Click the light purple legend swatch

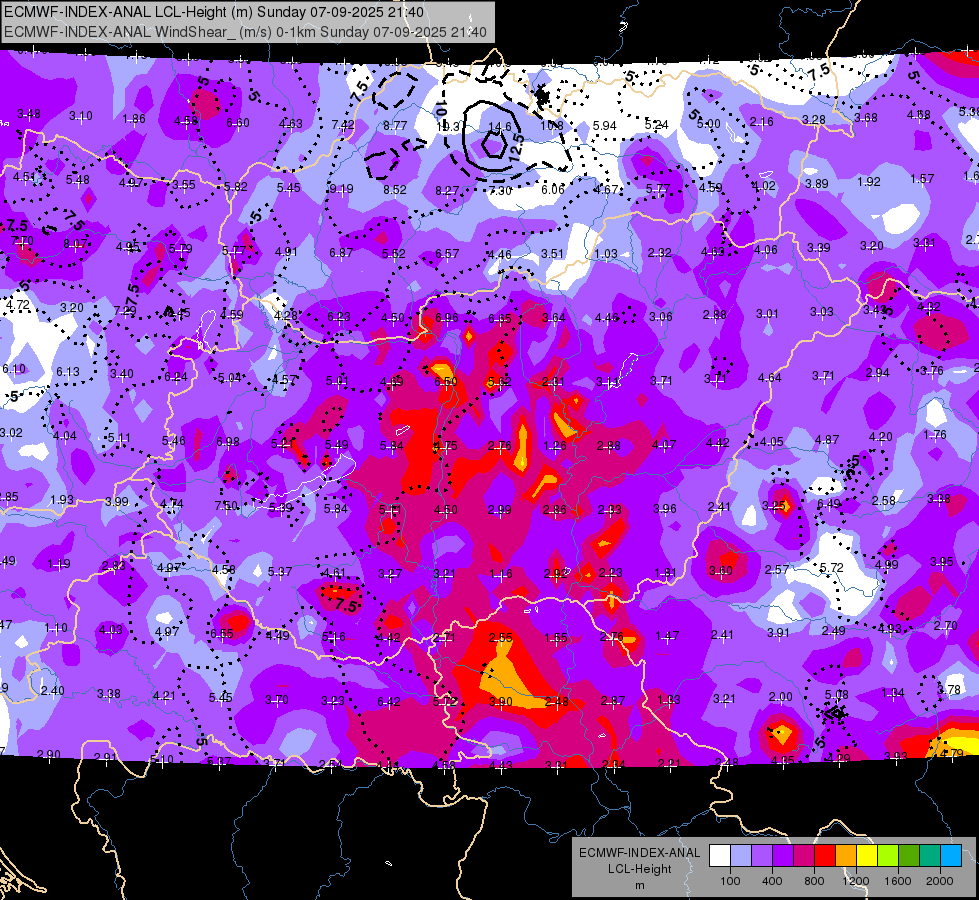click(762, 856)
